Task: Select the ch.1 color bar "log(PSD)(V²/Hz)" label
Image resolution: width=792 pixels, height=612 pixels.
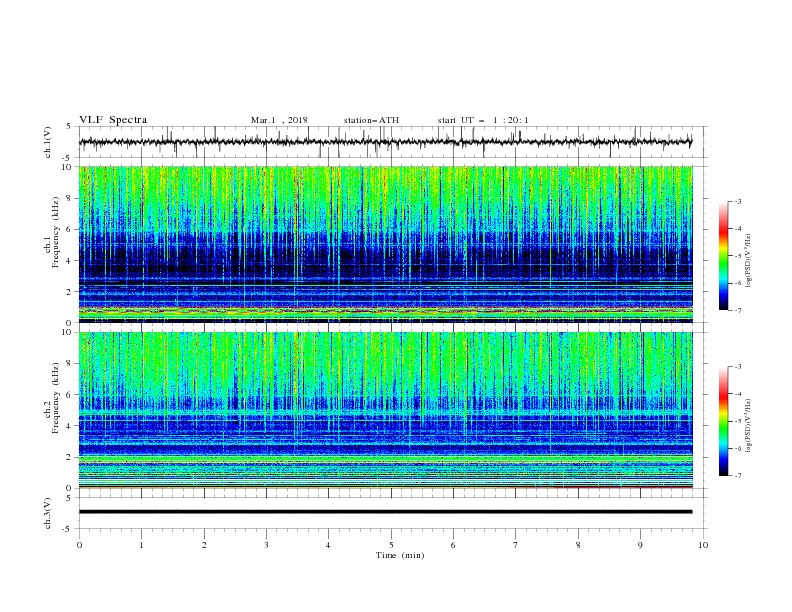Action: click(749, 261)
